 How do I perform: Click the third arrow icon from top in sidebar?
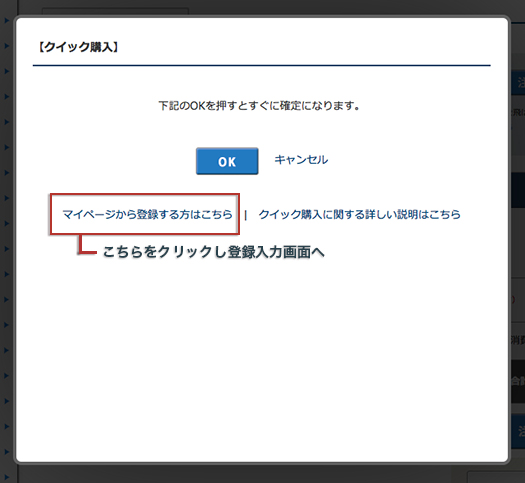tap(6, 71)
